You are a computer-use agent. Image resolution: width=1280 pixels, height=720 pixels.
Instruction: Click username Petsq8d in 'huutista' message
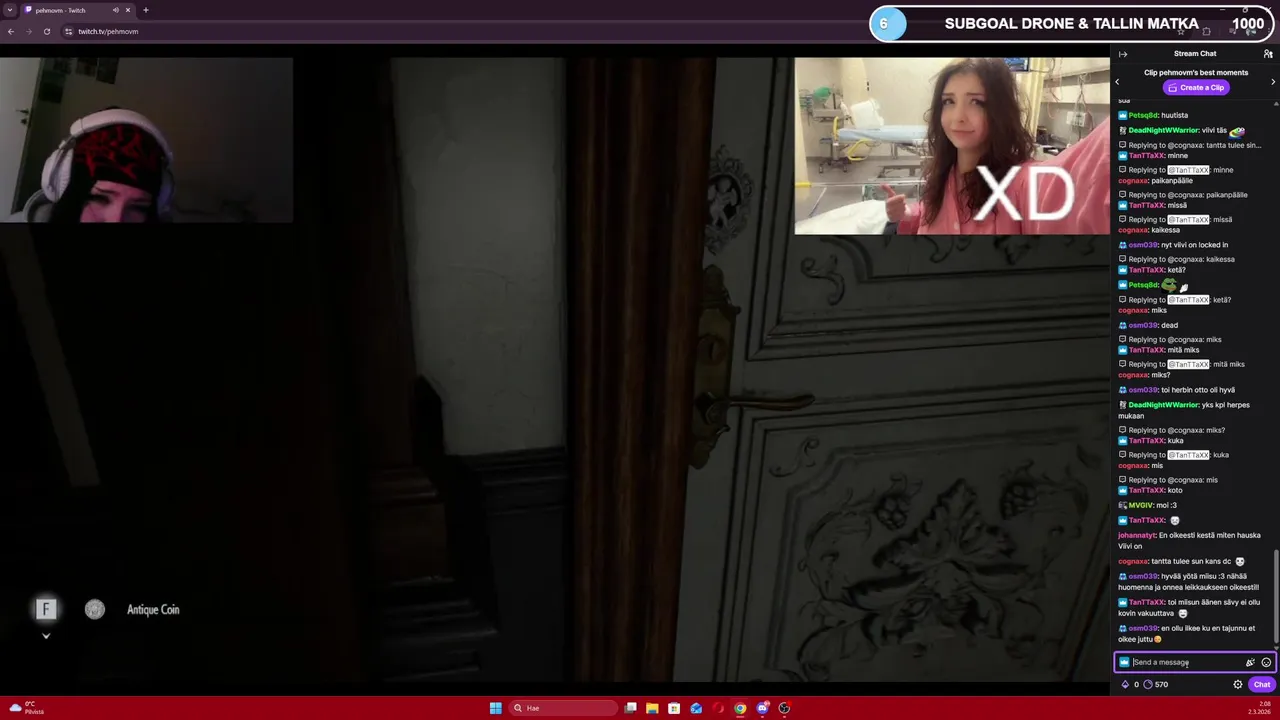click(1143, 115)
